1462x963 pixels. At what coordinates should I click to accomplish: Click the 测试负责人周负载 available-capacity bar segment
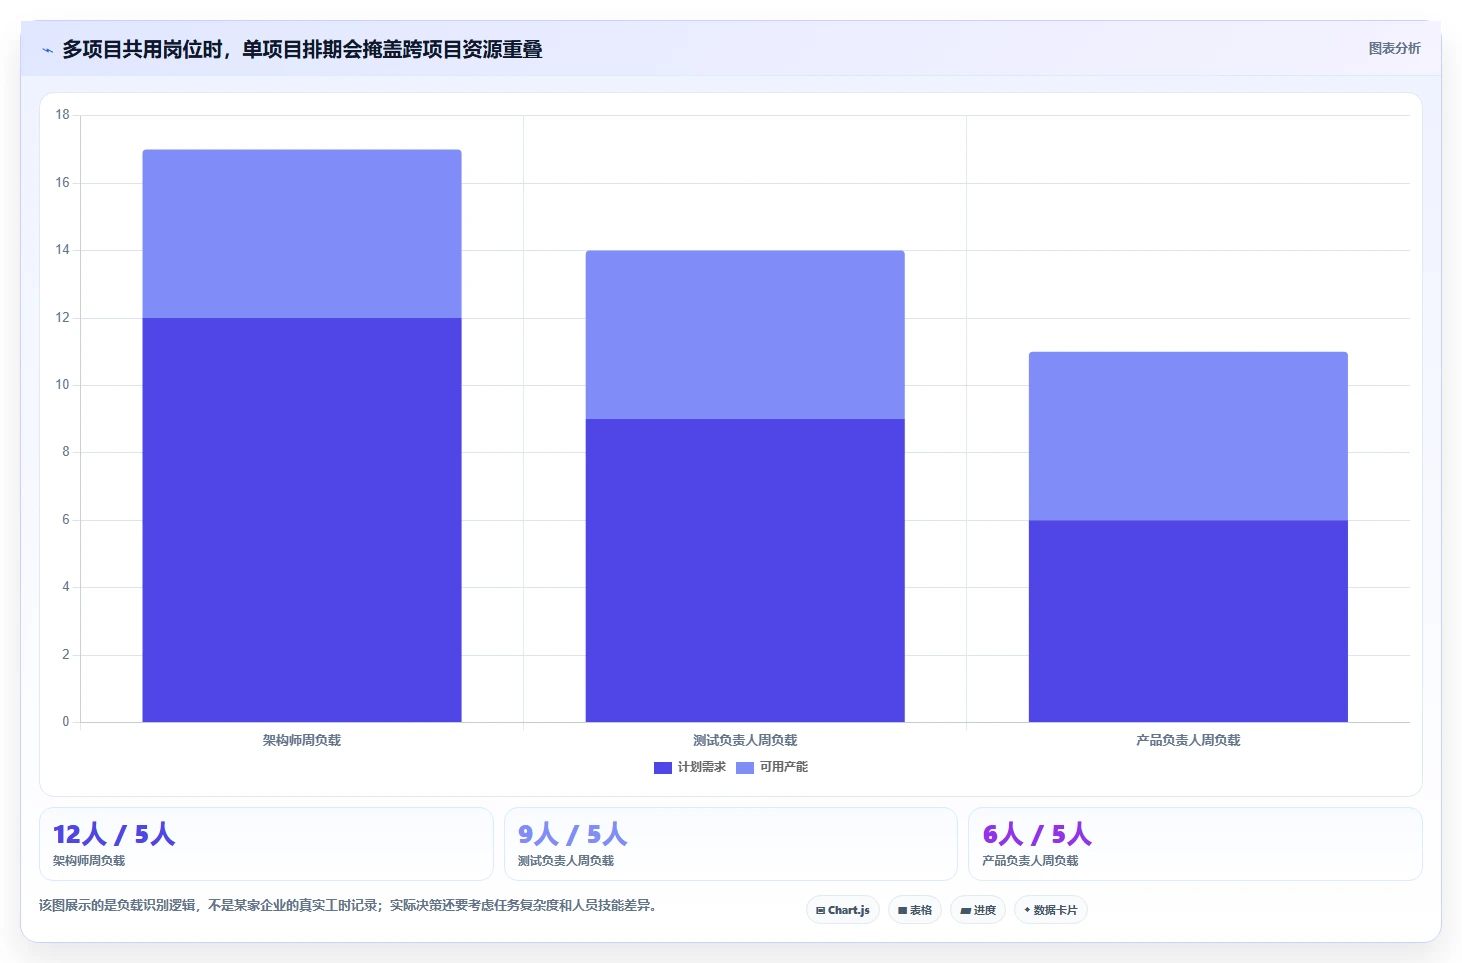tap(745, 335)
